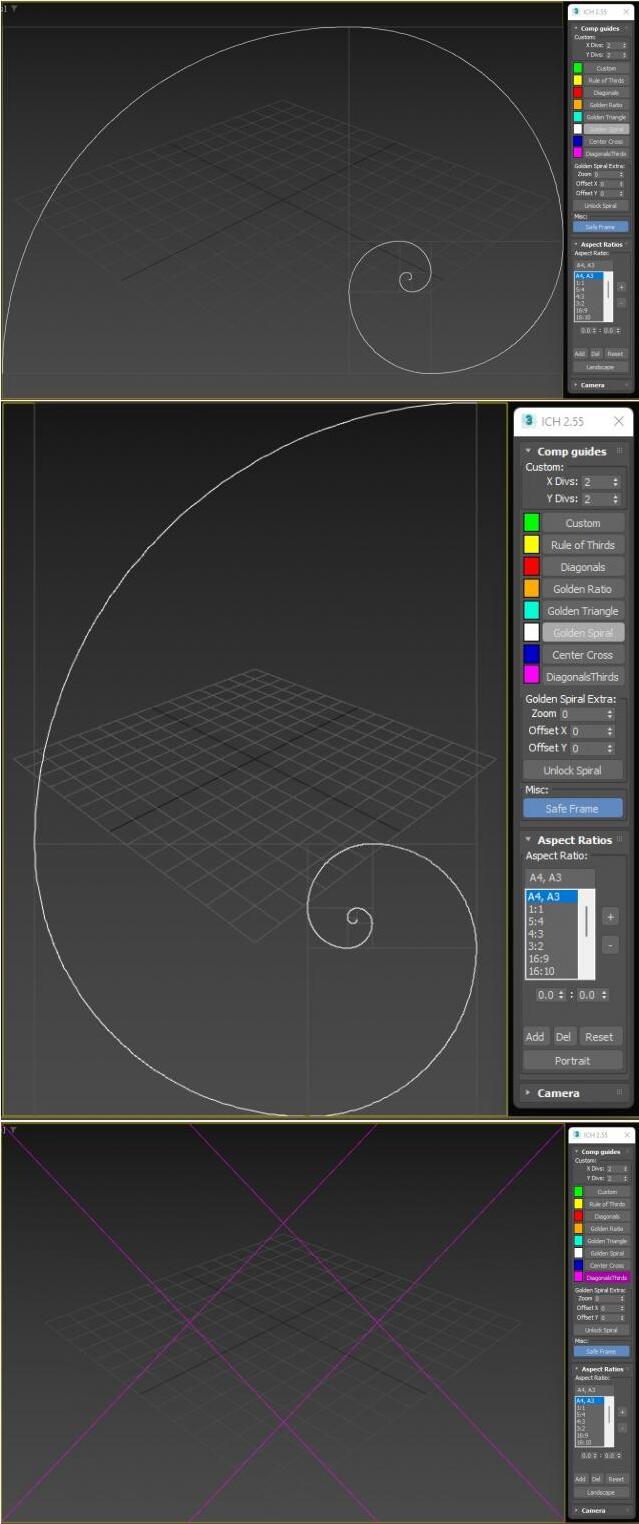
Task: Click the Aspect Ratio name field showing A4, A3
Action: click(560, 877)
